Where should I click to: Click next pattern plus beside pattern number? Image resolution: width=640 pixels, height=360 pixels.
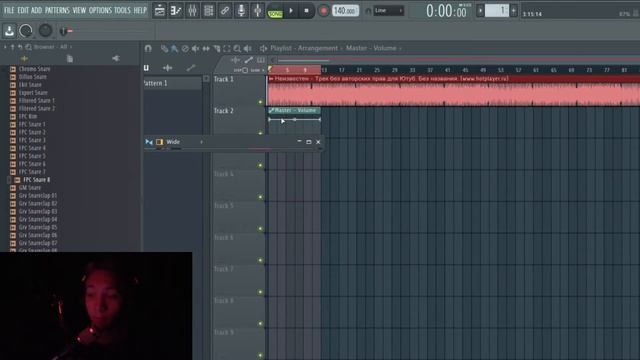[513, 11]
